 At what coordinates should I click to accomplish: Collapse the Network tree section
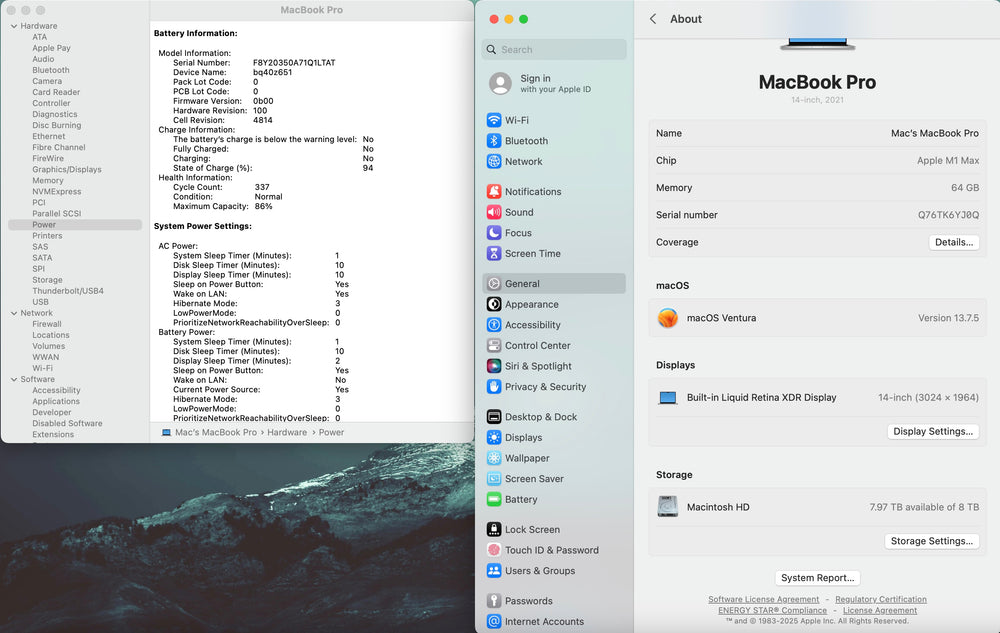pos(13,313)
